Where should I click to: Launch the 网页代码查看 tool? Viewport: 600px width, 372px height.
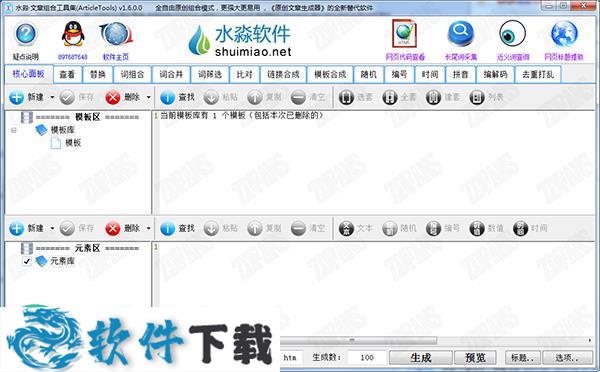tap(404, 34)
